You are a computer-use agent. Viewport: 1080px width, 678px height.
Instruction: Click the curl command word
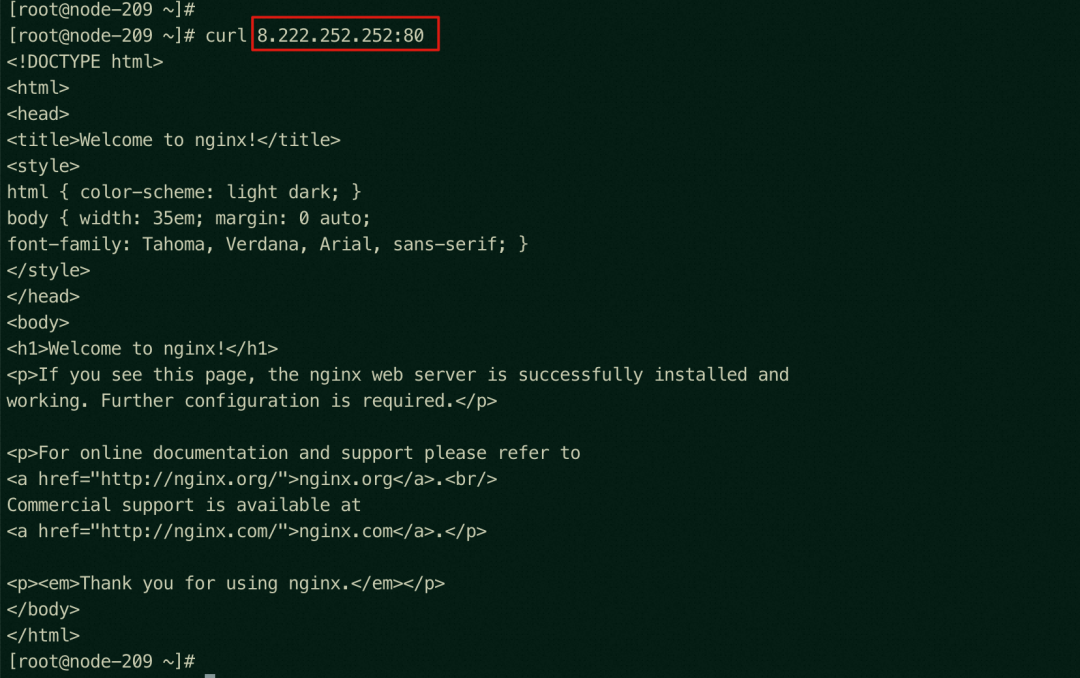point(226,35)
